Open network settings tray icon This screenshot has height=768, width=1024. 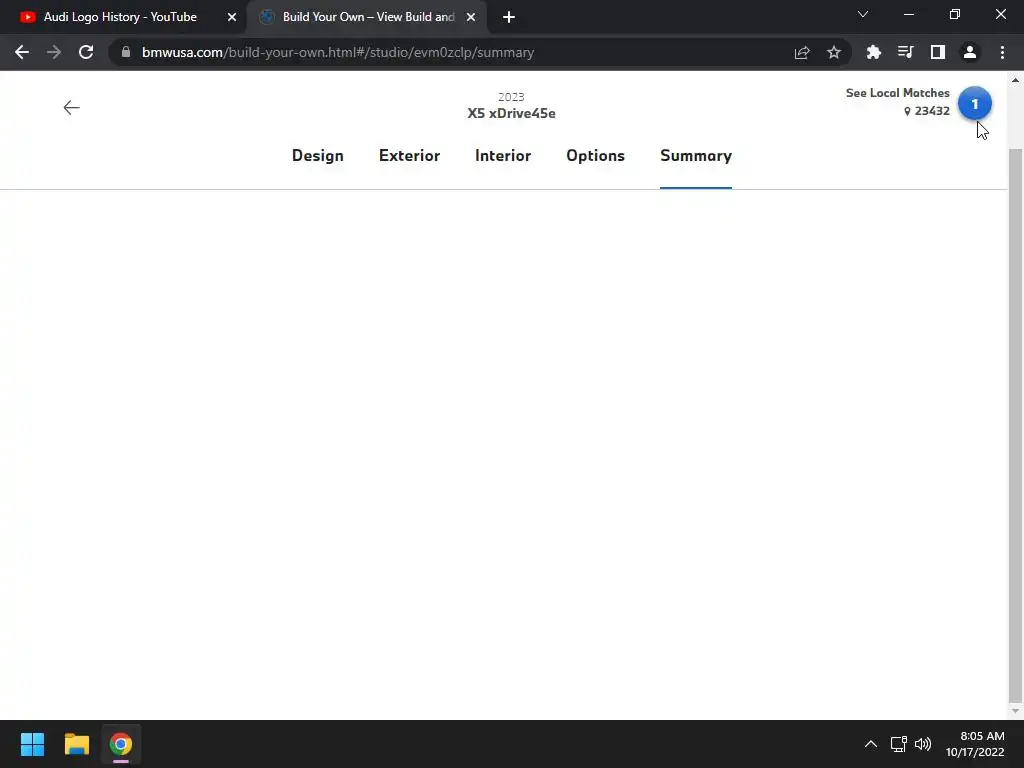click(x=899, y=744)
